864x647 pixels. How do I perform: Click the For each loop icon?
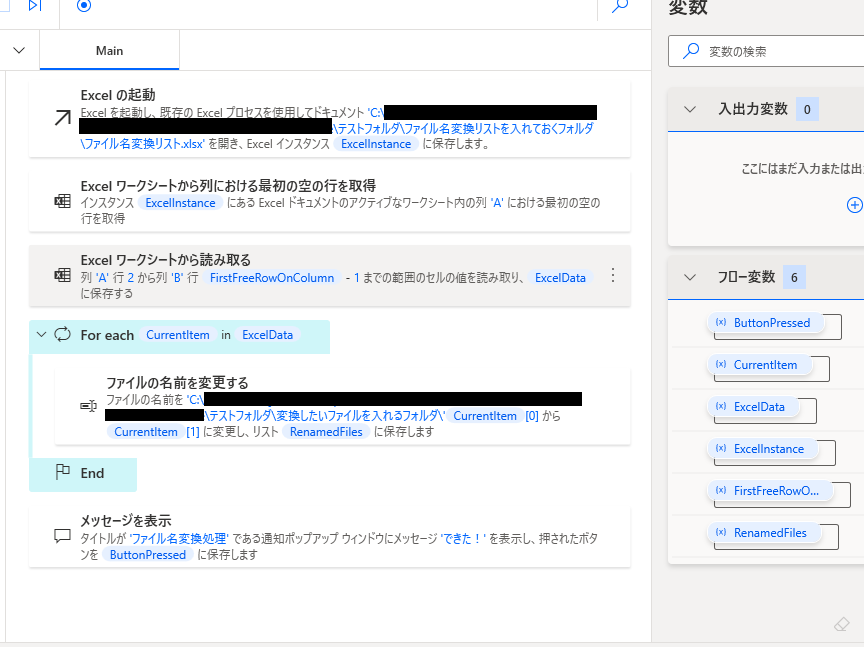point(61,335)
